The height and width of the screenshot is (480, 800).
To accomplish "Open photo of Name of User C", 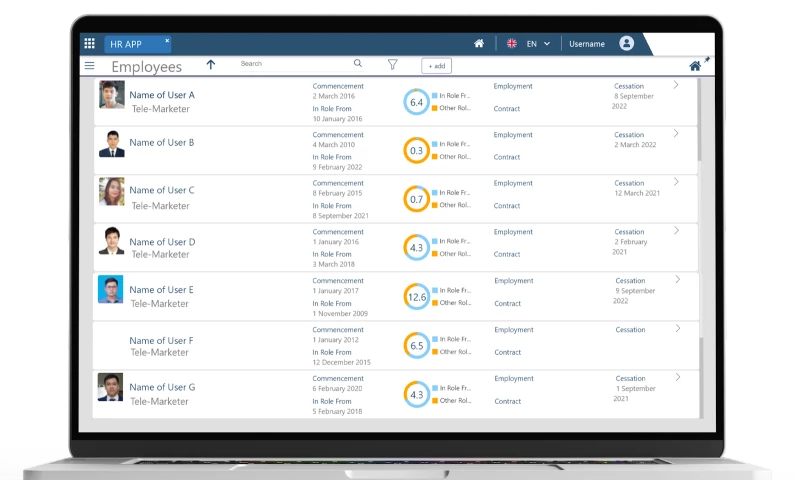I will (112, 191).
